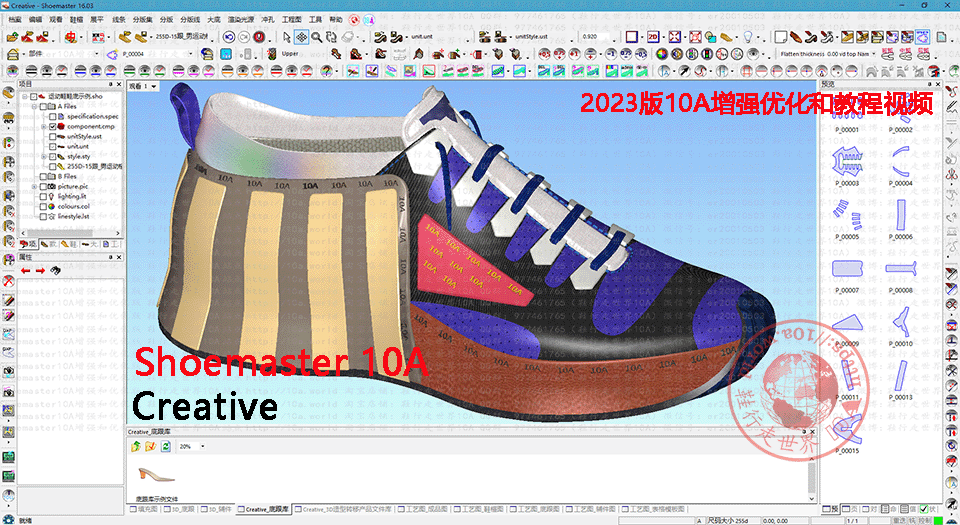
Task: Toggle the specification.spec checkbox
Action: click(53, 116)
